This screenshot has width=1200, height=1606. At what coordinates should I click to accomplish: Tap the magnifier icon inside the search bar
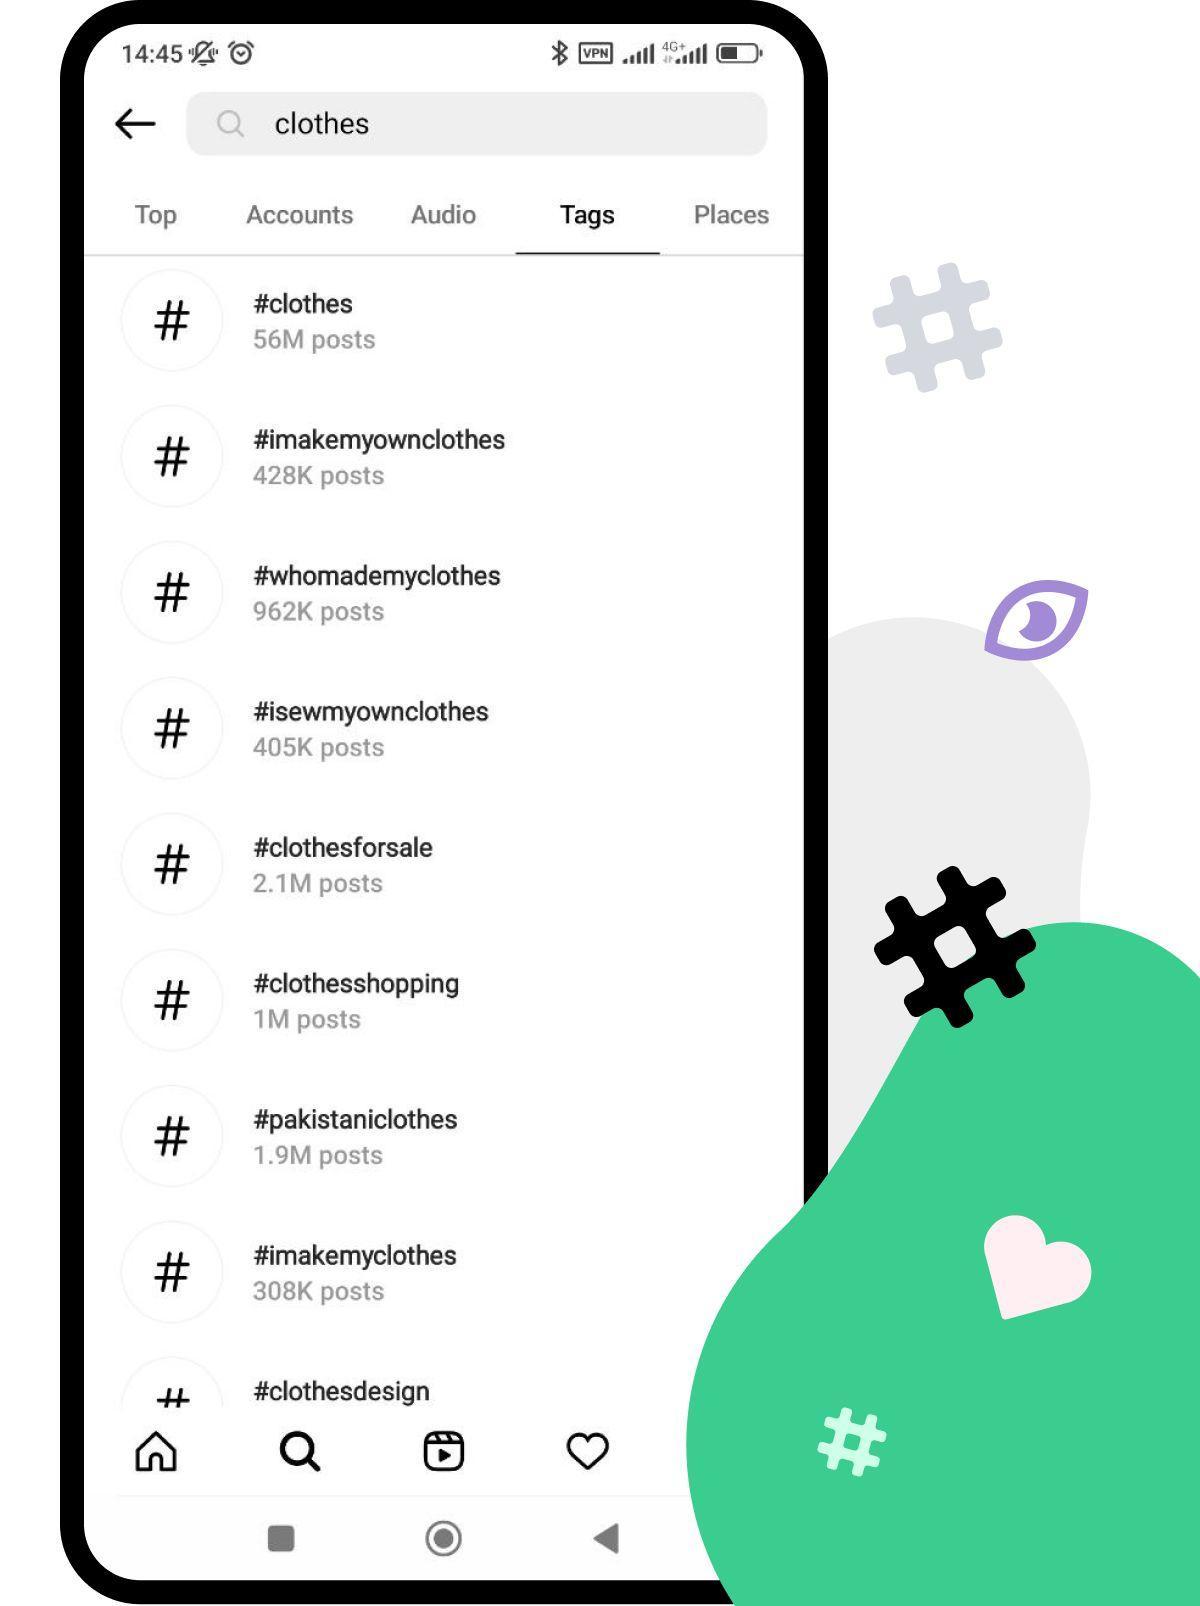pos(230,123)
